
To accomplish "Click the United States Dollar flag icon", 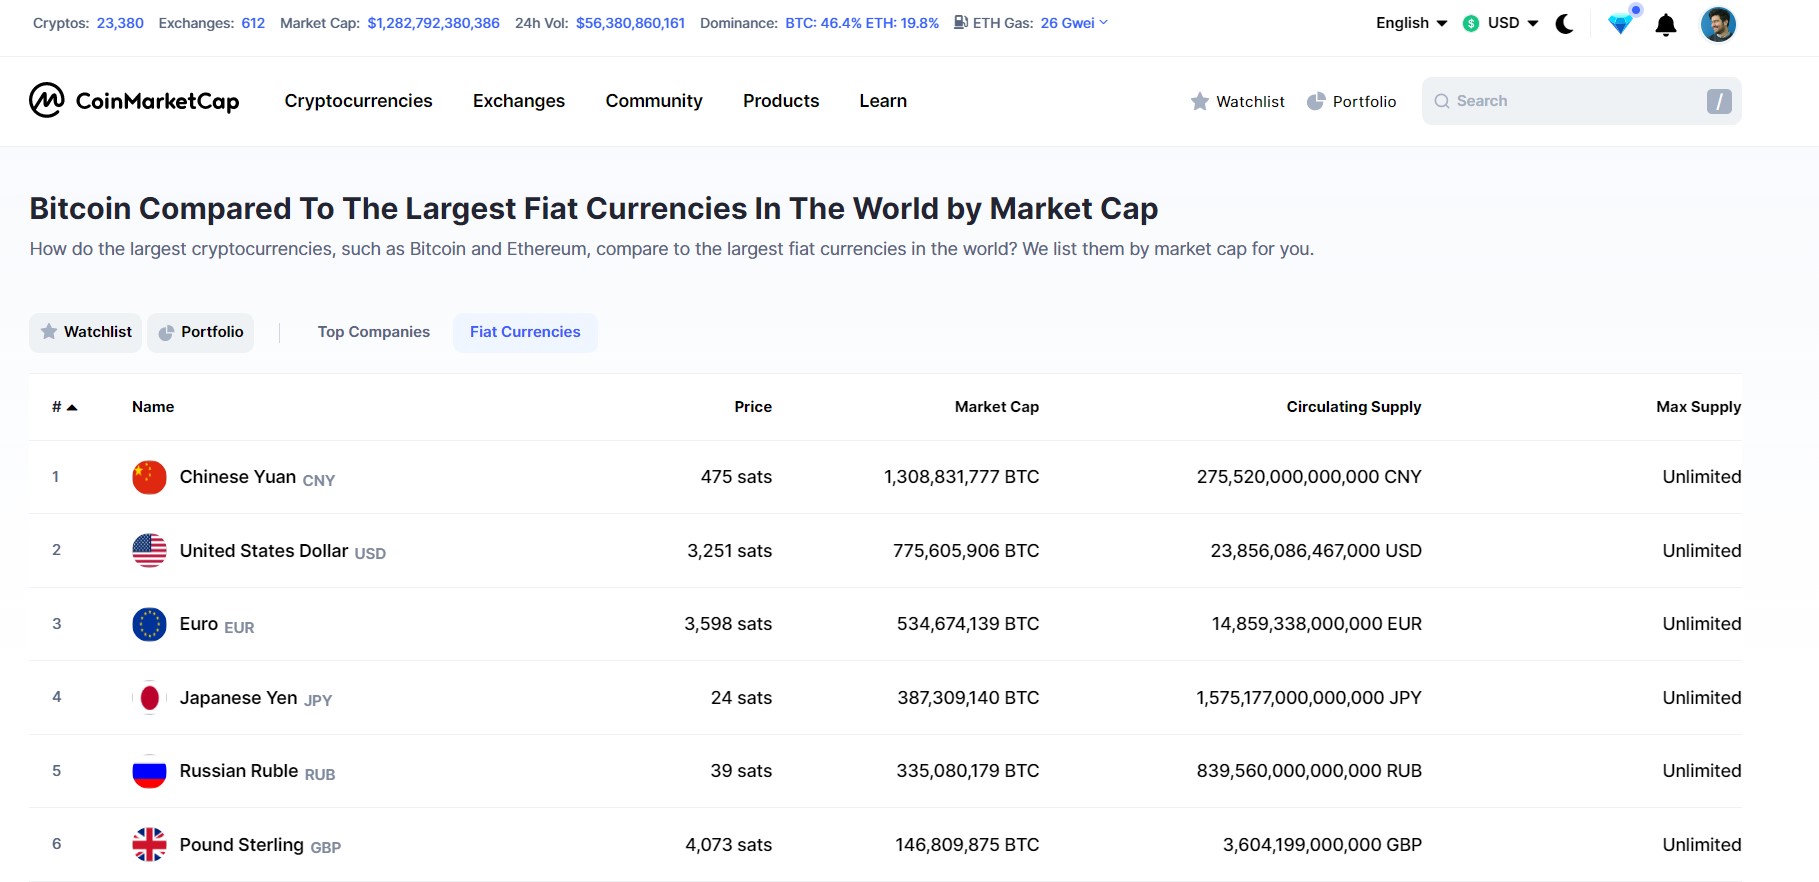I will click(149, 550).
